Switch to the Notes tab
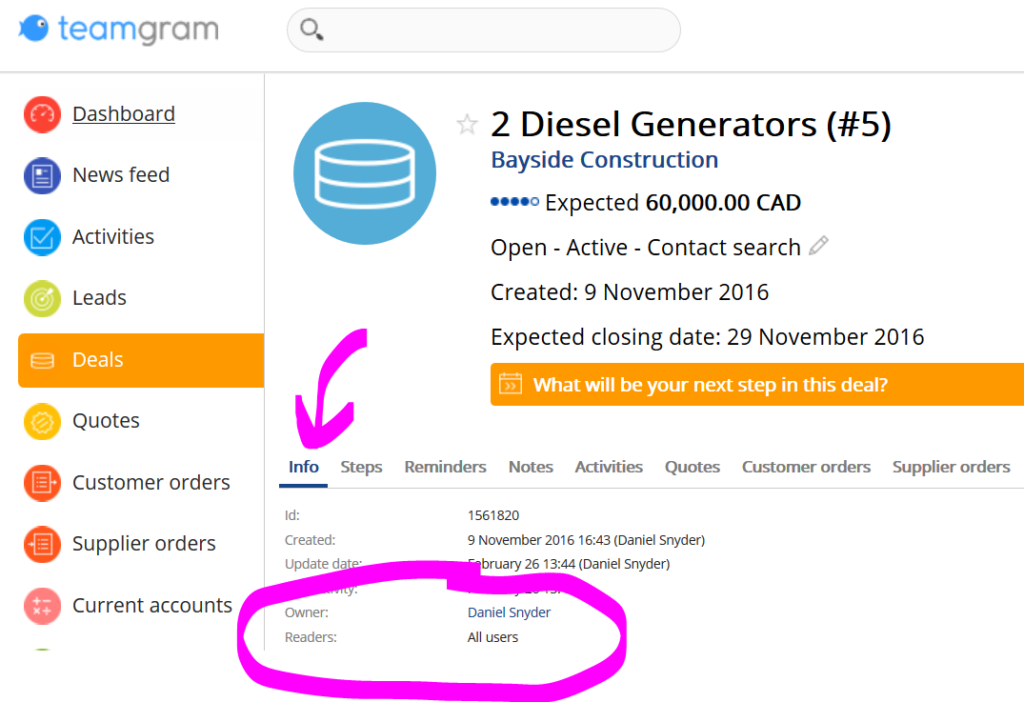This screenshot has width=1024, height=702. [530, 467]
